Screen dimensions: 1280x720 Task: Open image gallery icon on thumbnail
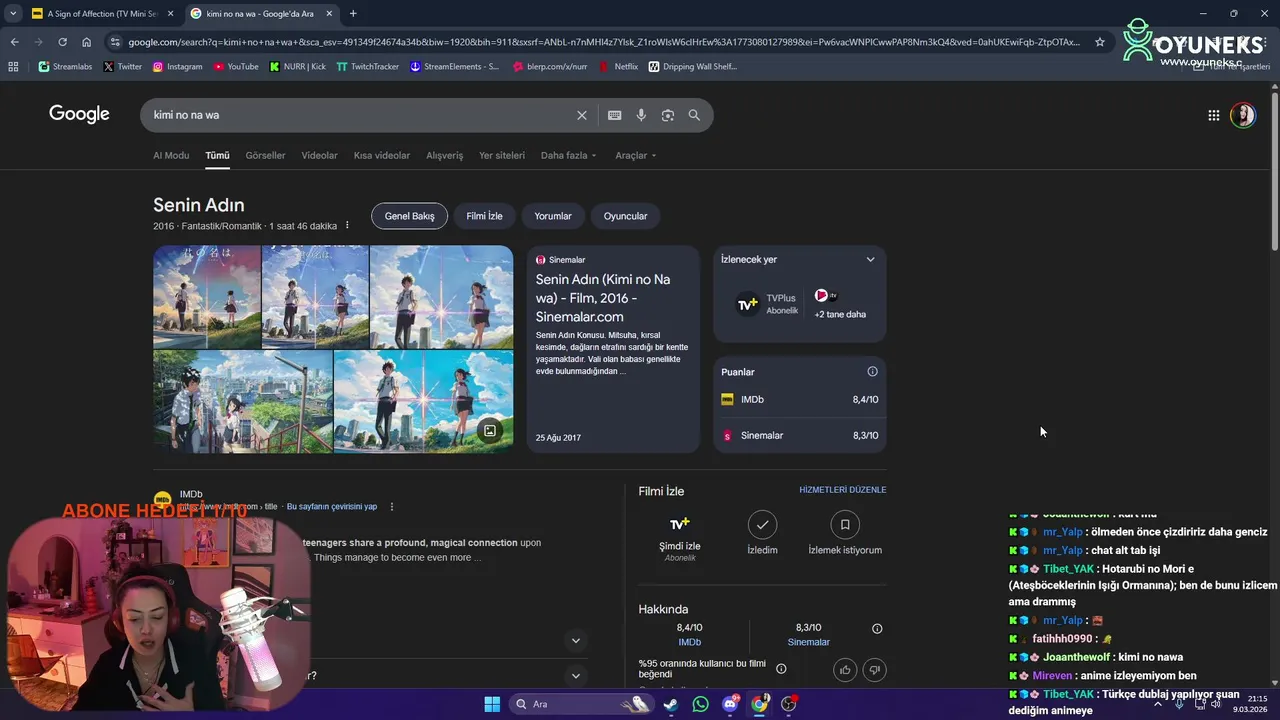(490, 431)
